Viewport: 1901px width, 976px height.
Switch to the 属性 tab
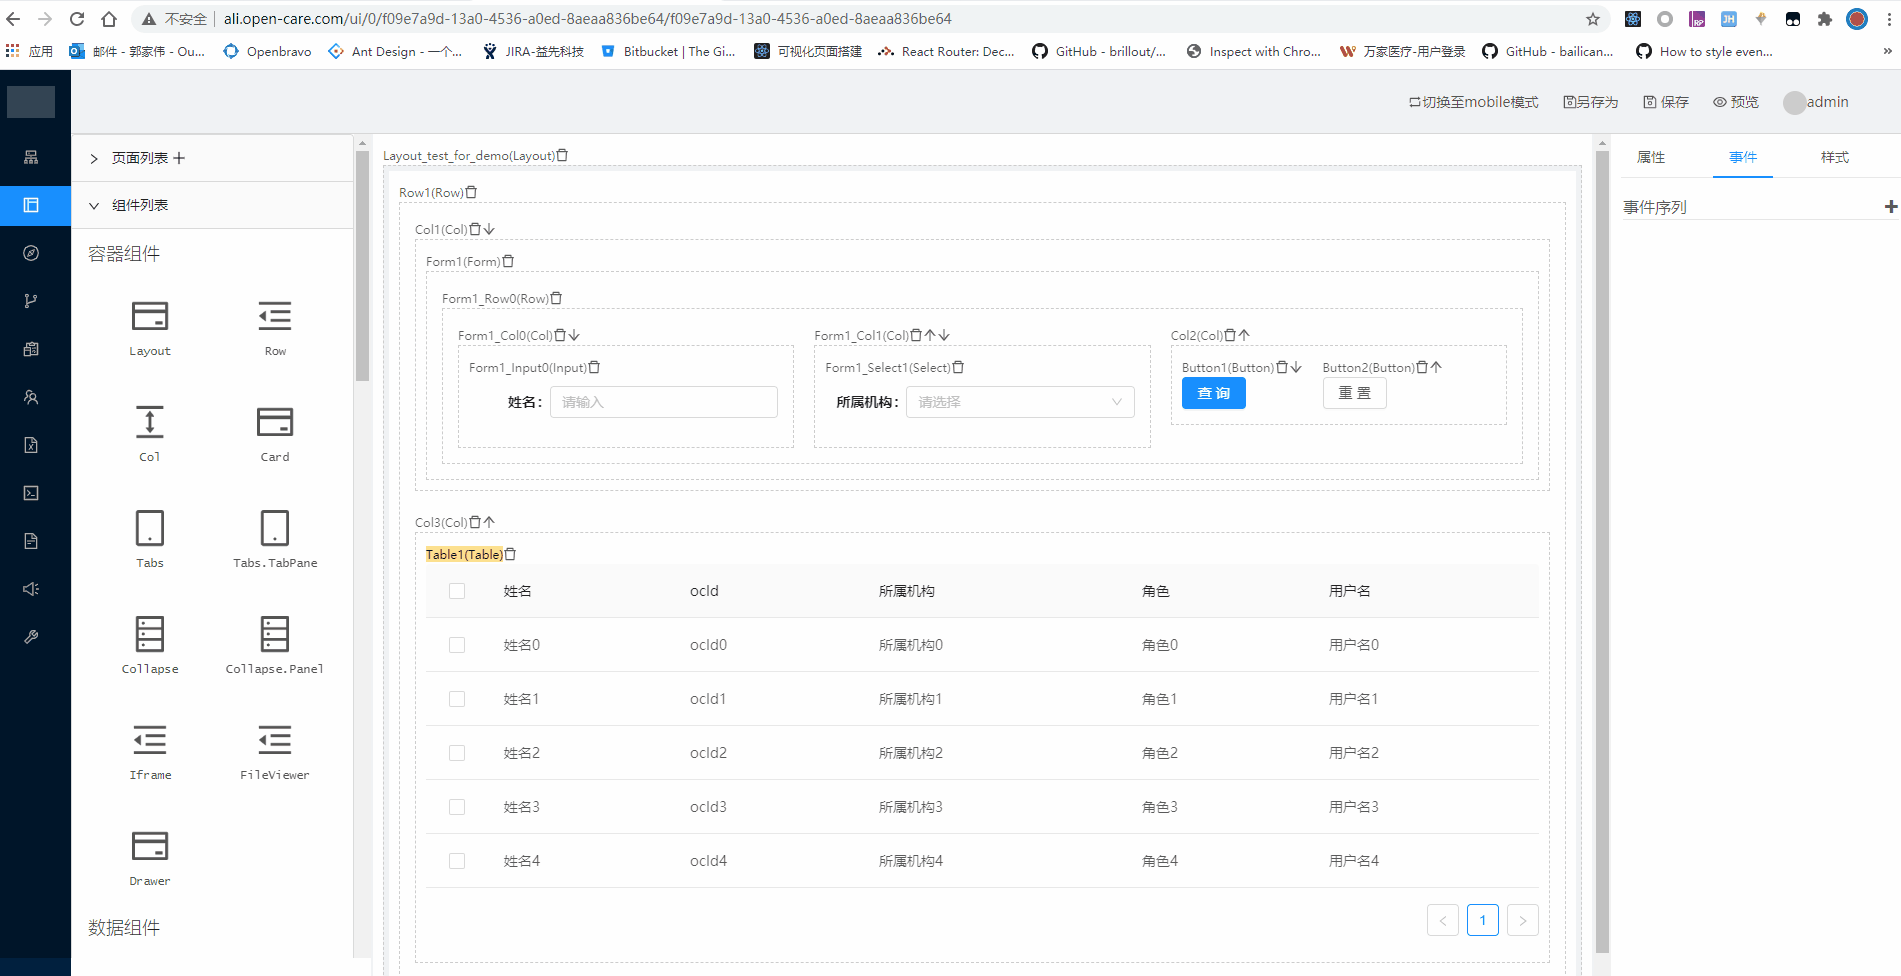coord(1651,157)
